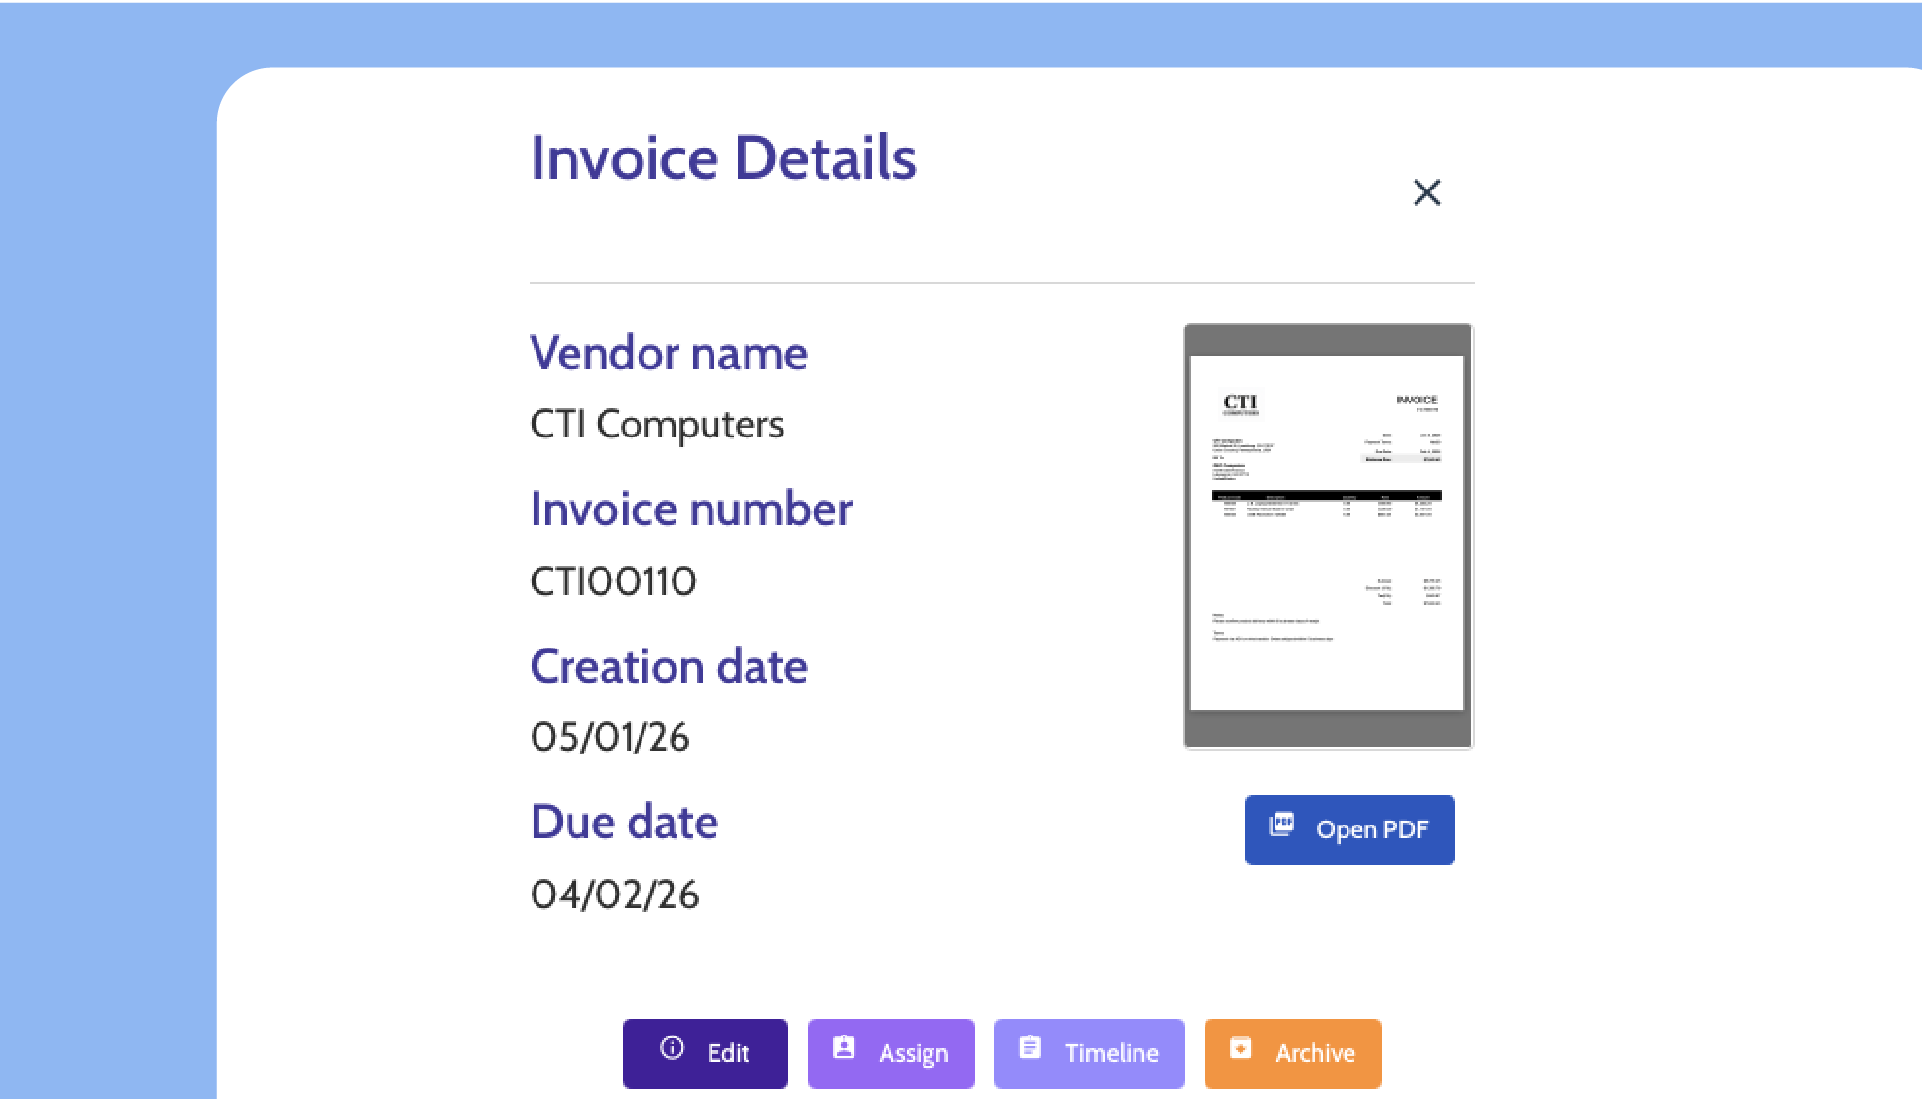Click the clipboard icon on Timeline
Image resolution: width=1922 pixels, height=1099 pixels.
[x=1030, y=1048]
